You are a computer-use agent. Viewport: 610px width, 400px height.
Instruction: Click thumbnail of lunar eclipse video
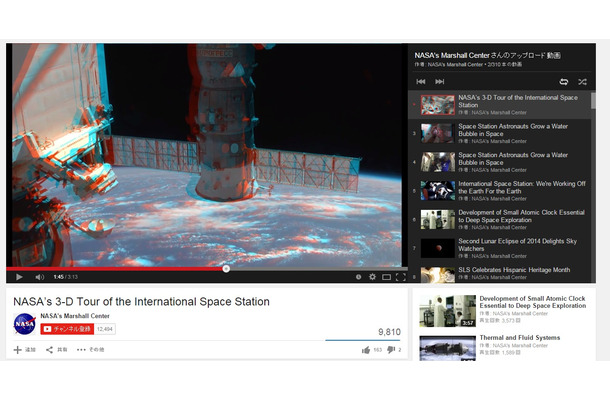[438, 248]
